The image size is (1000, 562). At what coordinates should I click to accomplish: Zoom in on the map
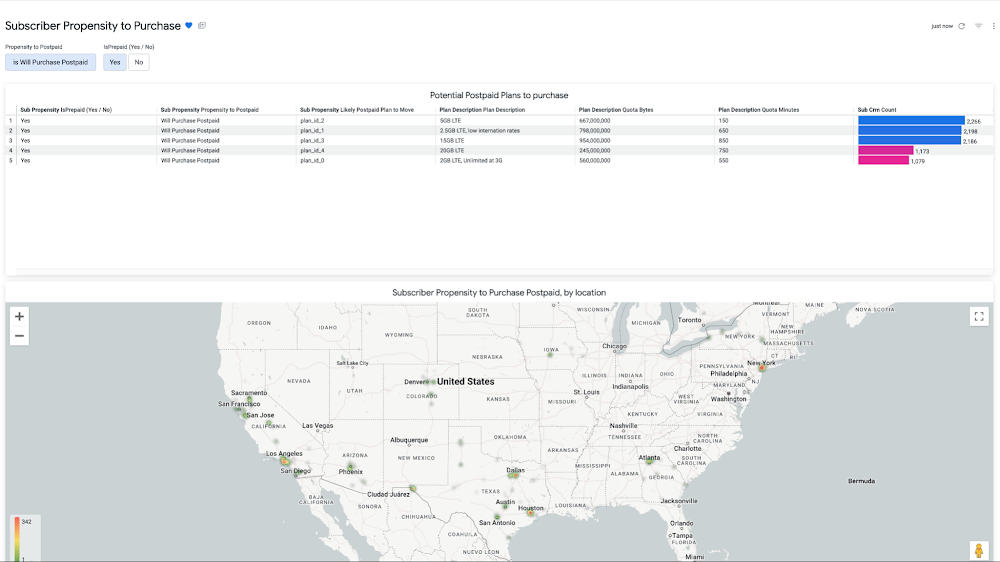[x=19, y=316]
